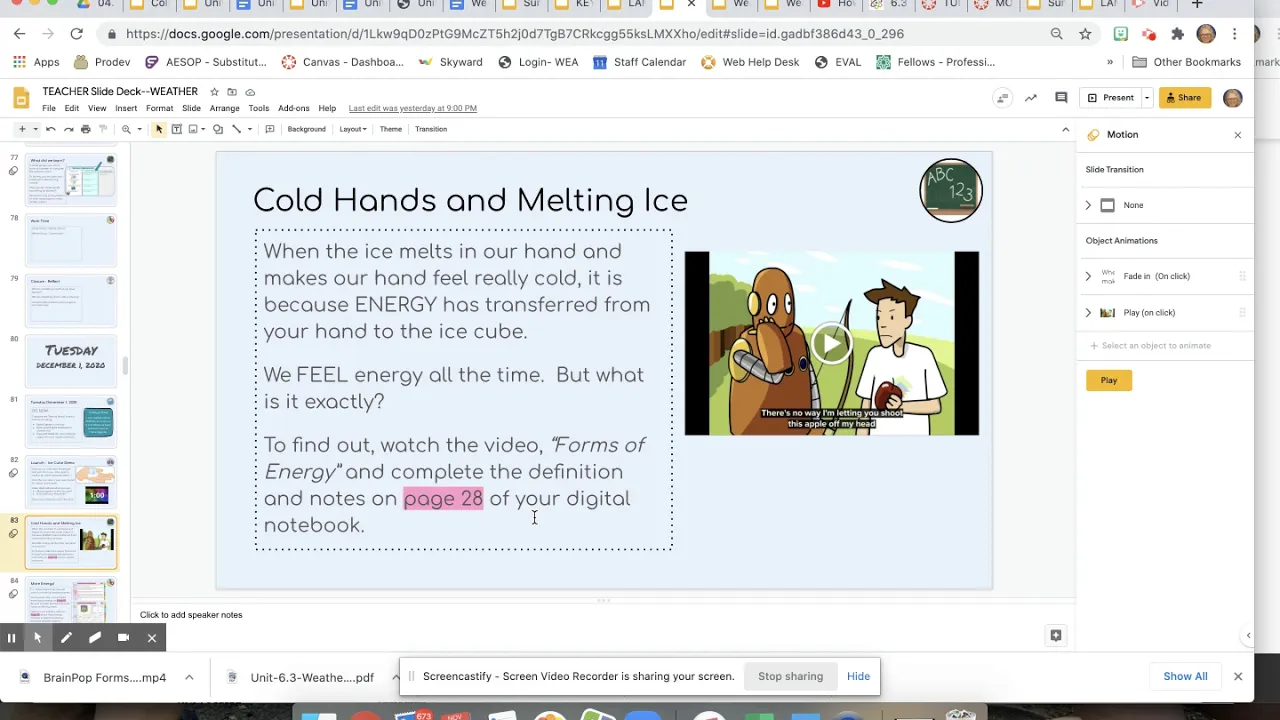Open the Insert menu

(126, 108)
